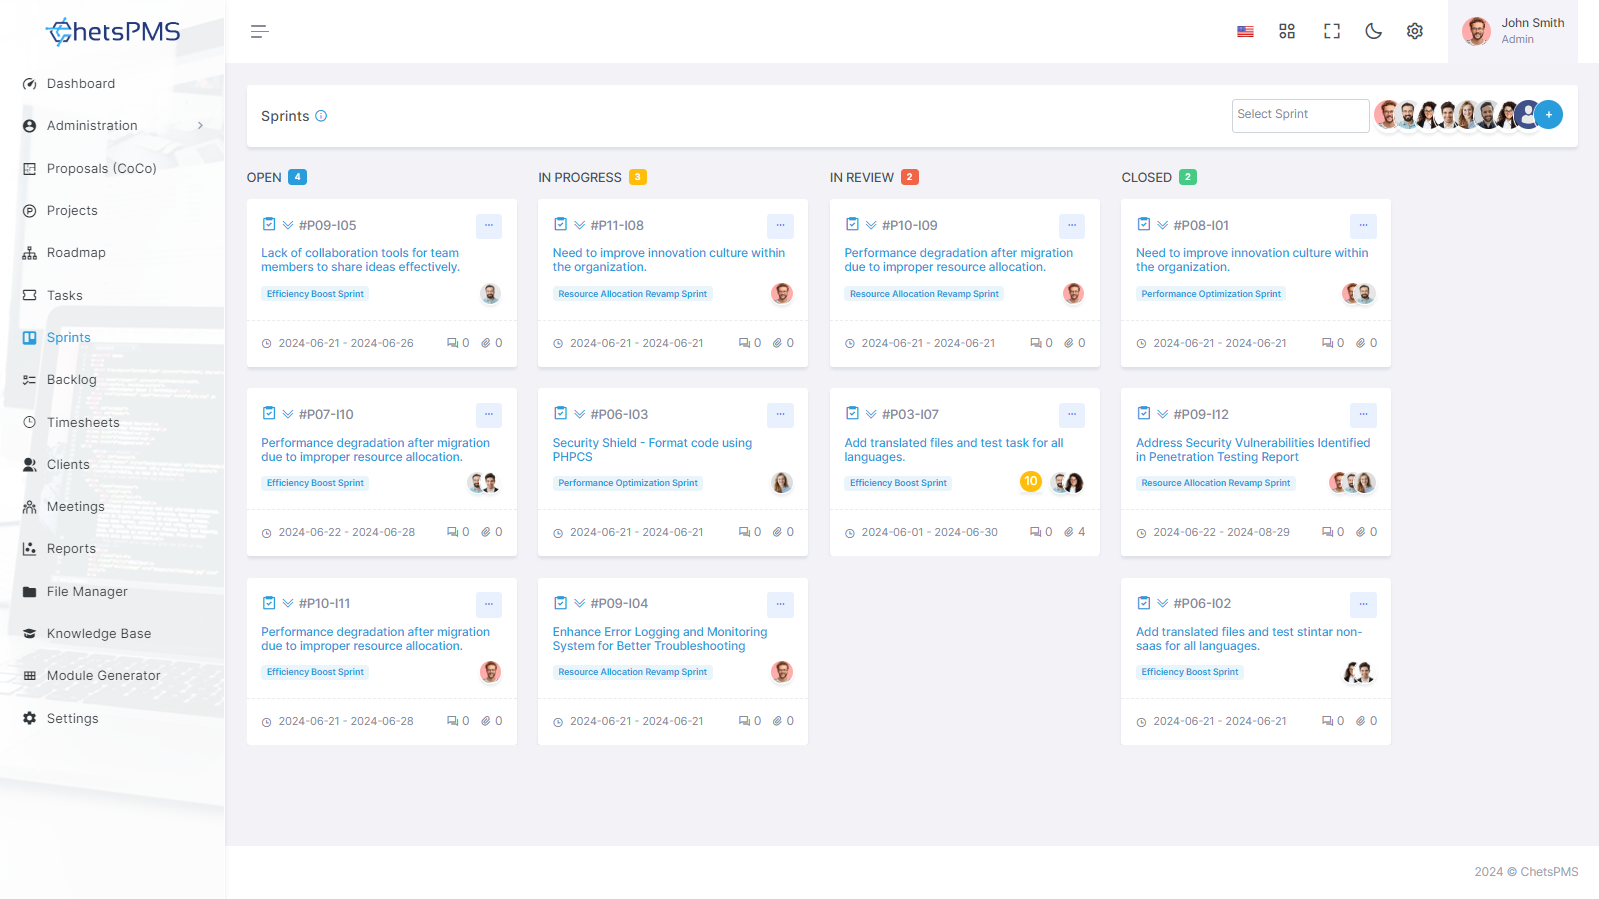Open the John Smith profile menu

[x=1513, y=31]
